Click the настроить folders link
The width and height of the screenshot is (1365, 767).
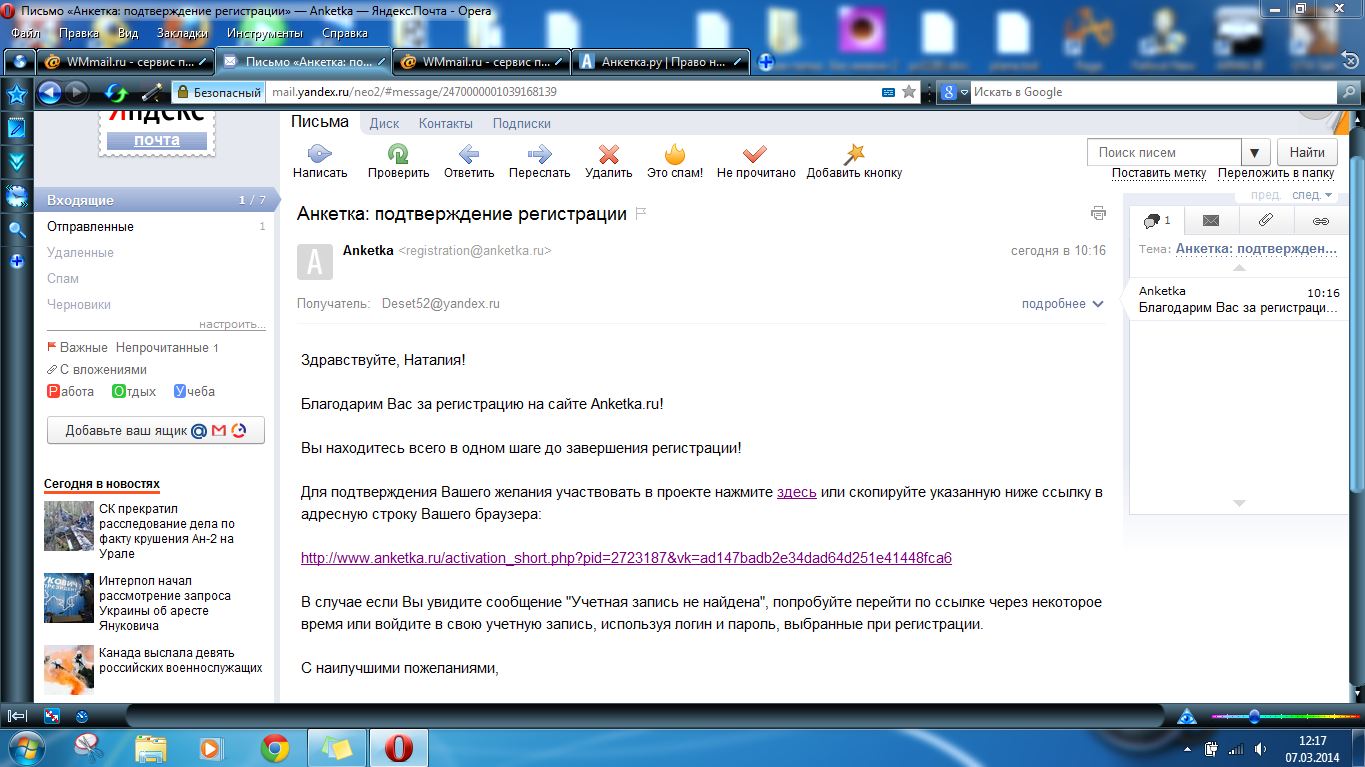click(x=232, y=325)
